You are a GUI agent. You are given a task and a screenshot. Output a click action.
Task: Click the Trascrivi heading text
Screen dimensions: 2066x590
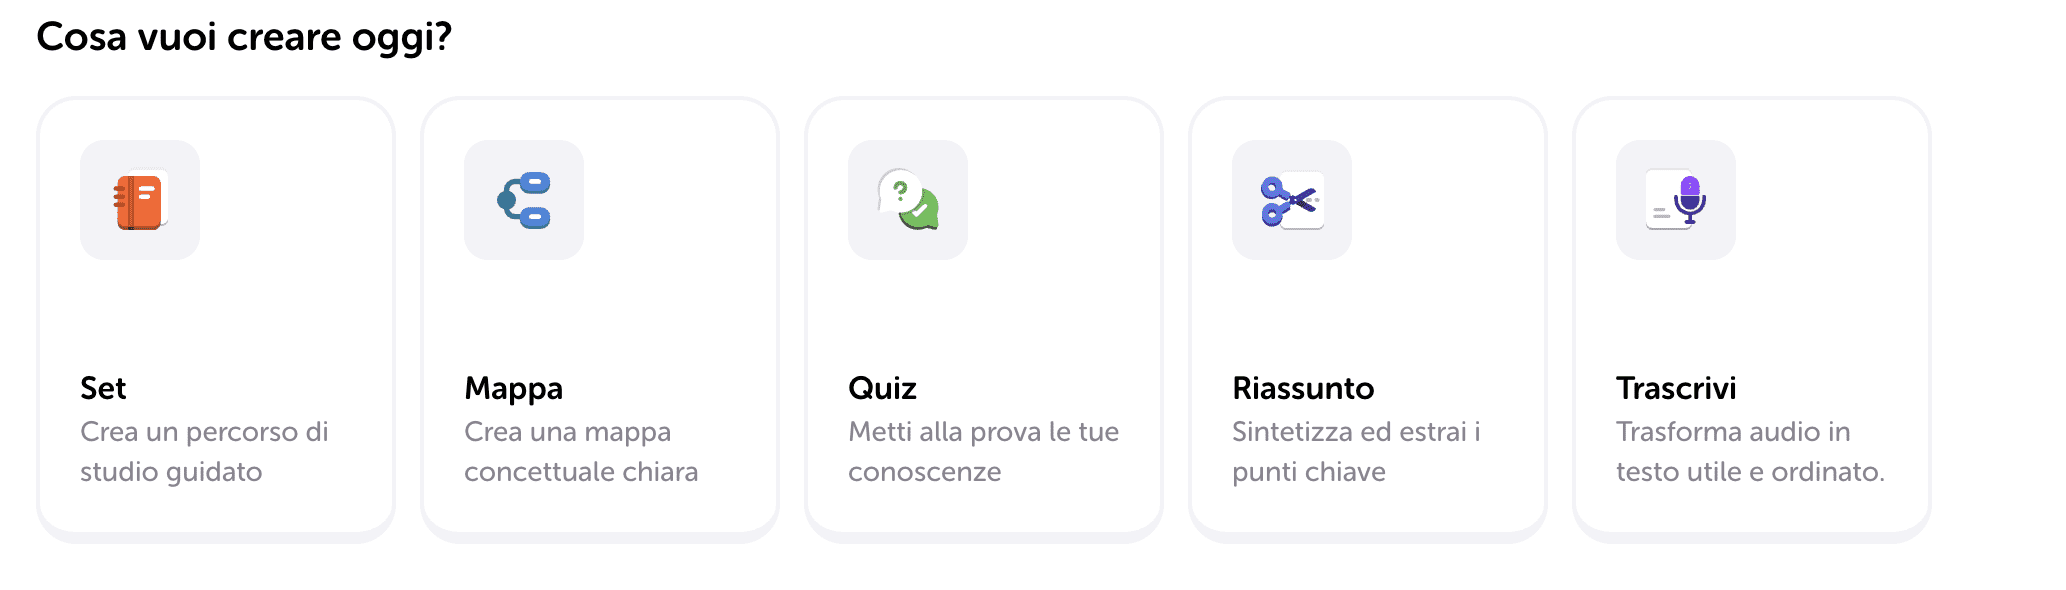tap(1676, 388)
